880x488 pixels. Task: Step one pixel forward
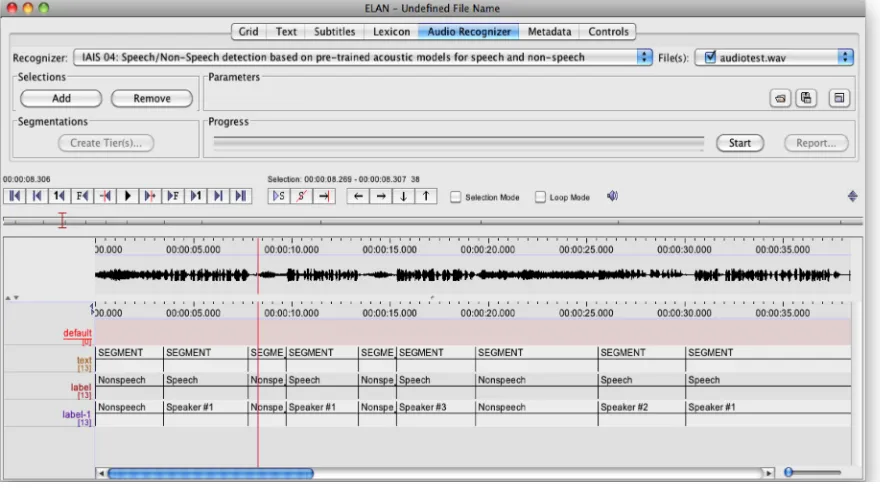tap(150, 196)
